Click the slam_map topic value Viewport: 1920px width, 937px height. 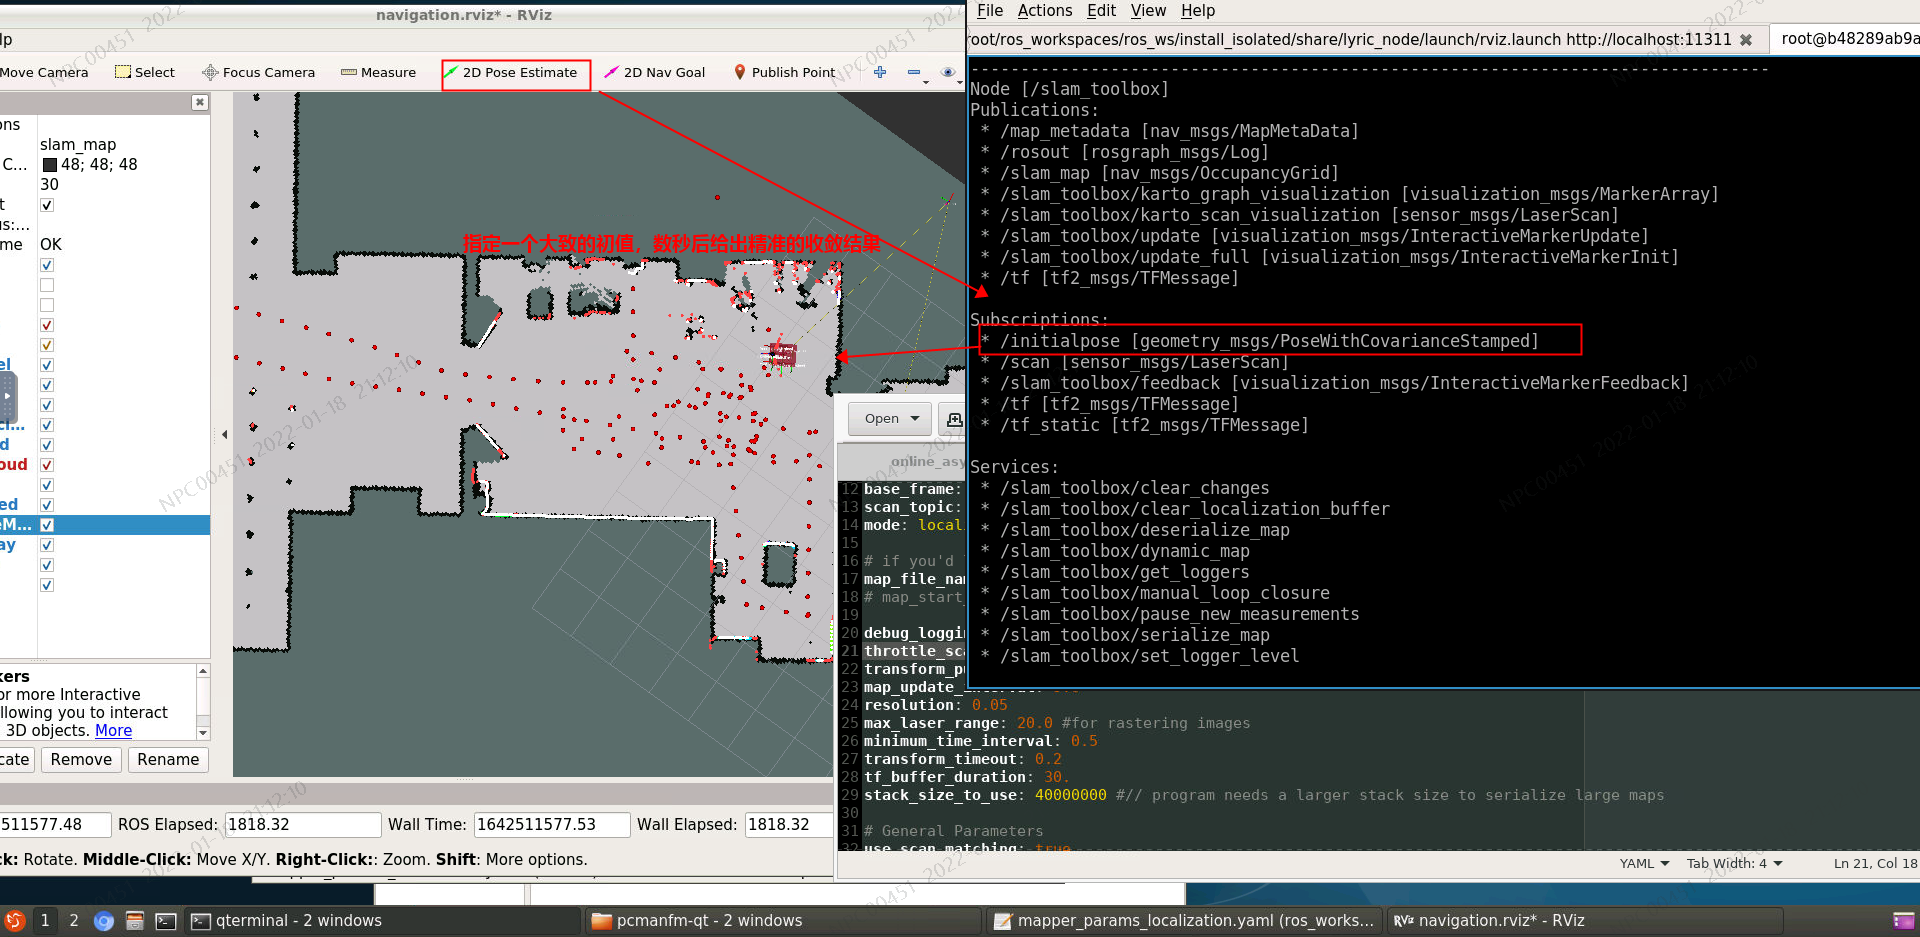coord(78,145)
